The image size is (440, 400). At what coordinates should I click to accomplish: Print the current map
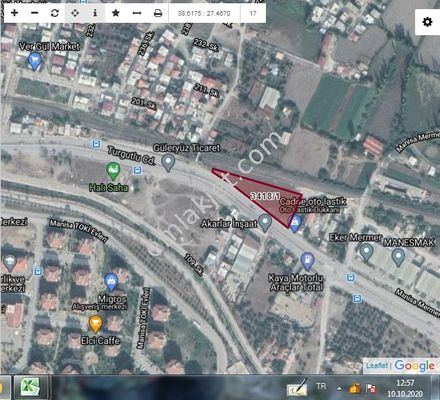(x=158, y=13)
